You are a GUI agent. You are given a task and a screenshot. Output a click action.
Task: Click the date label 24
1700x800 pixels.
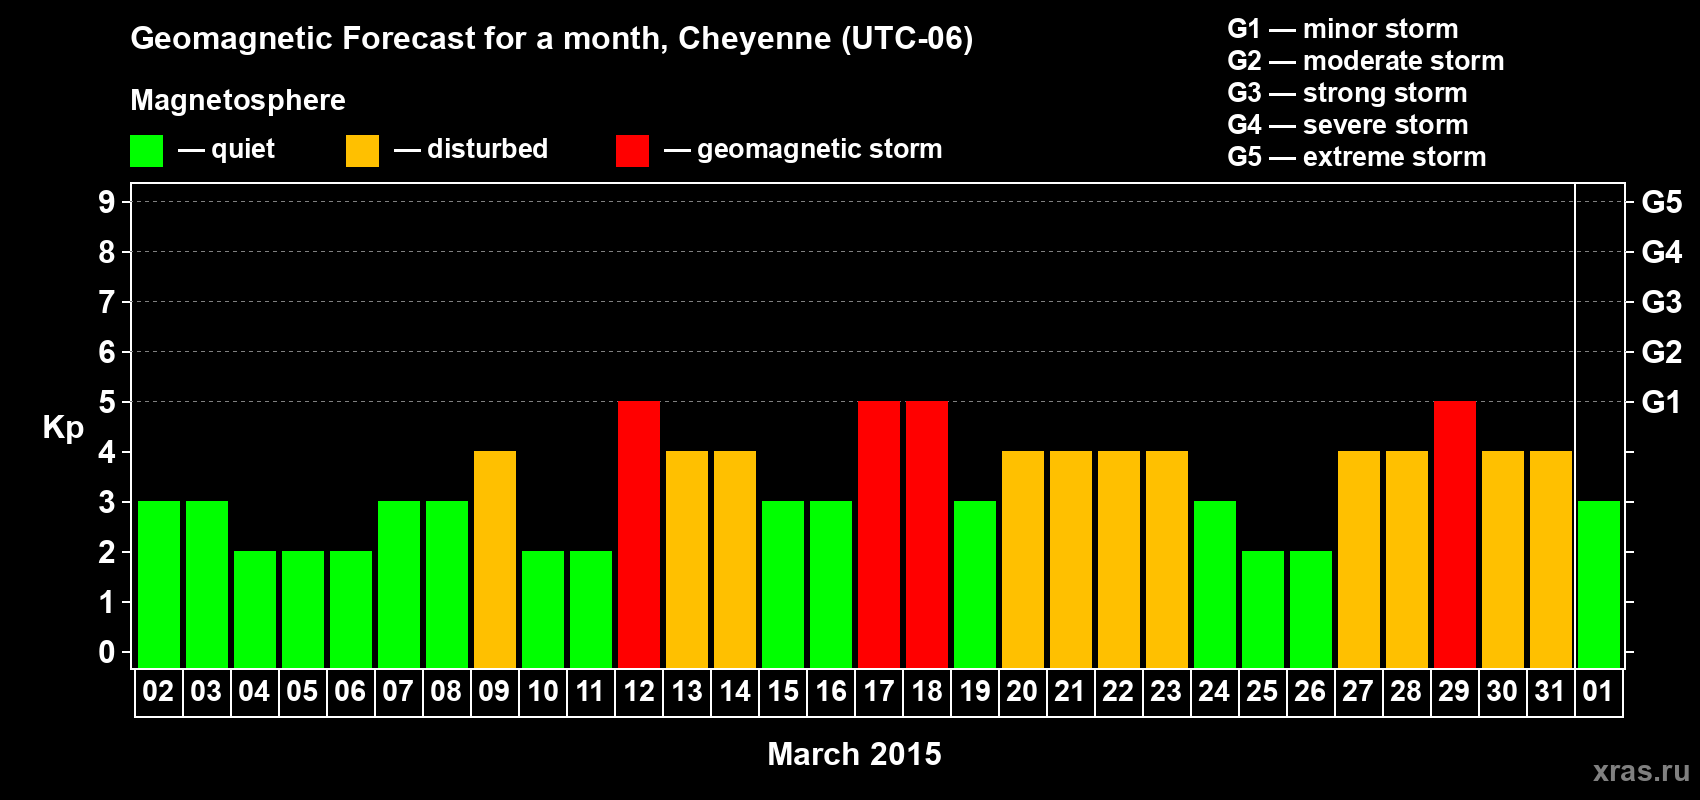click(x=1214, y=691)
